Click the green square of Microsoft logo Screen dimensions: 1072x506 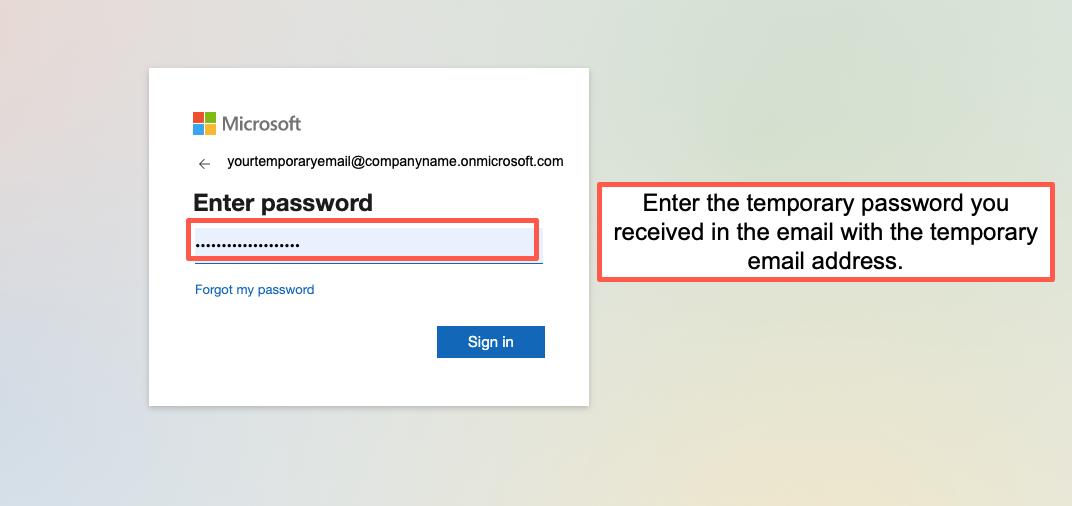point(211,117)
